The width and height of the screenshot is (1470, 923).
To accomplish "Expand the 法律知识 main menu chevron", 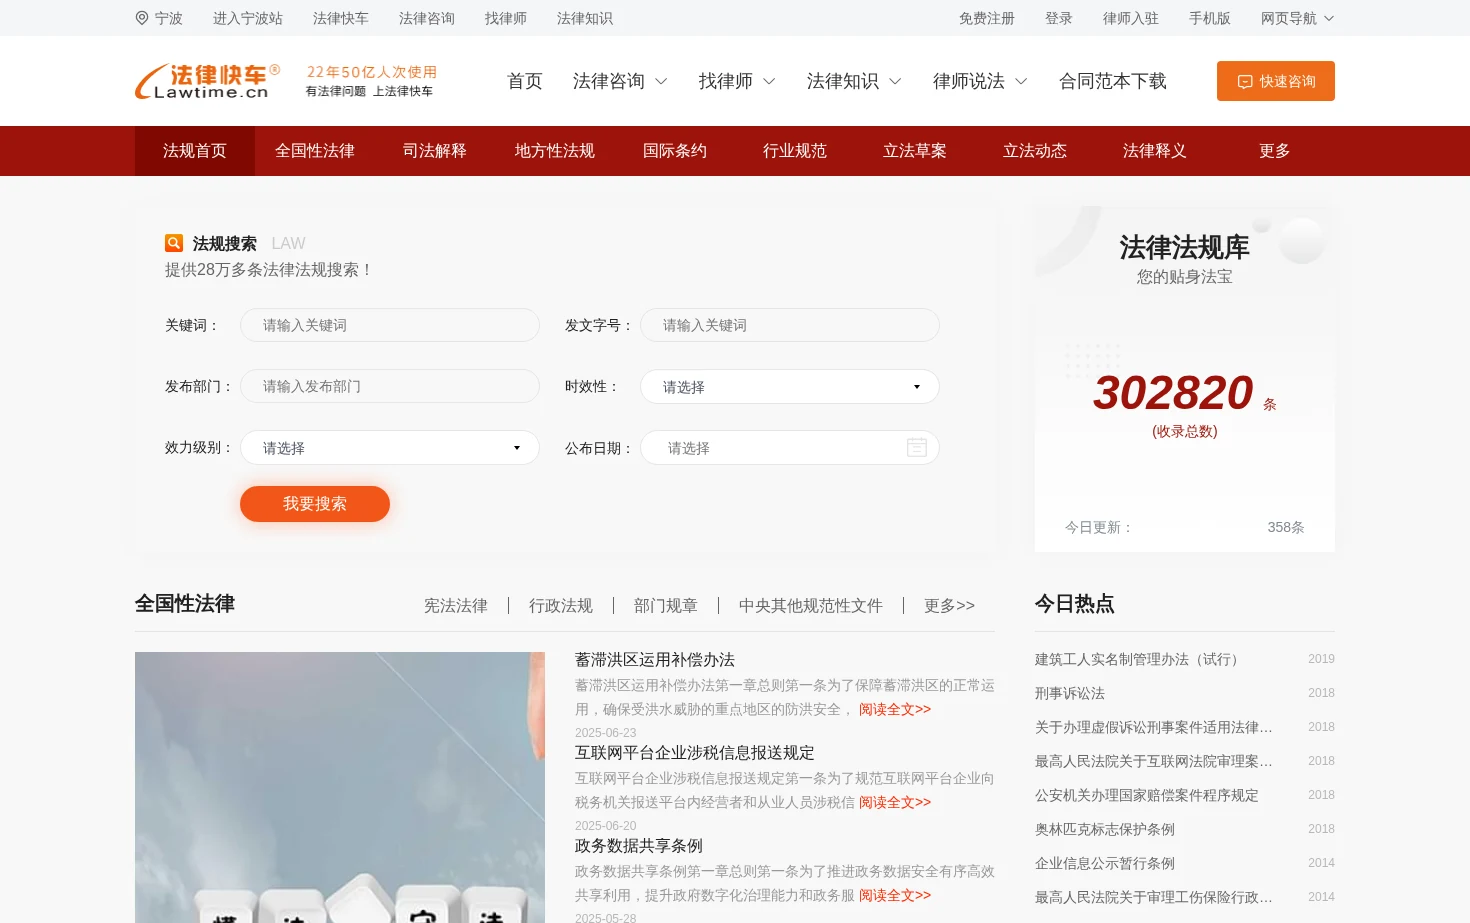I will (895, 82).
